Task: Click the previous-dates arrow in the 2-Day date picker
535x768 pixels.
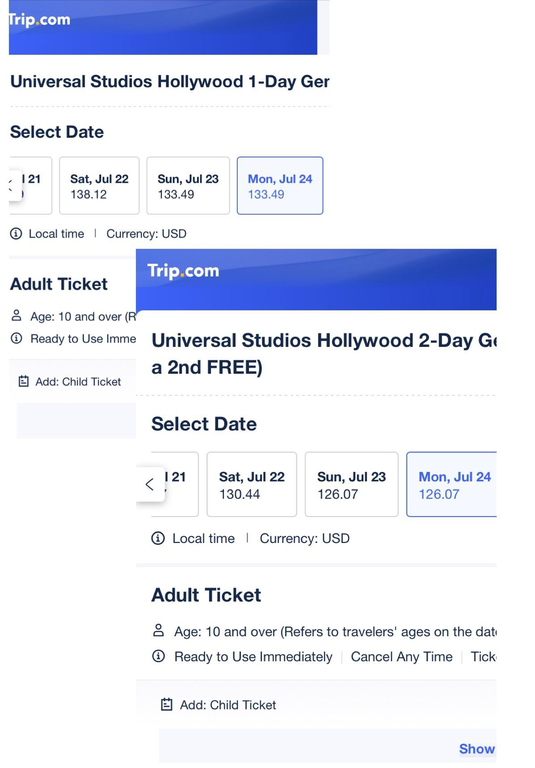Action: 150,484
